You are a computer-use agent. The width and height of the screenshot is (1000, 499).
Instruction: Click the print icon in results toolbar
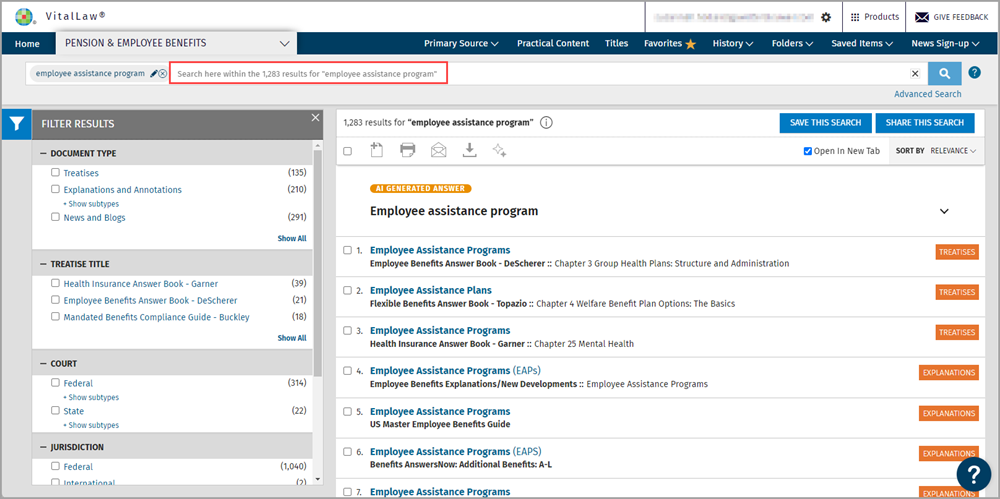408,151
